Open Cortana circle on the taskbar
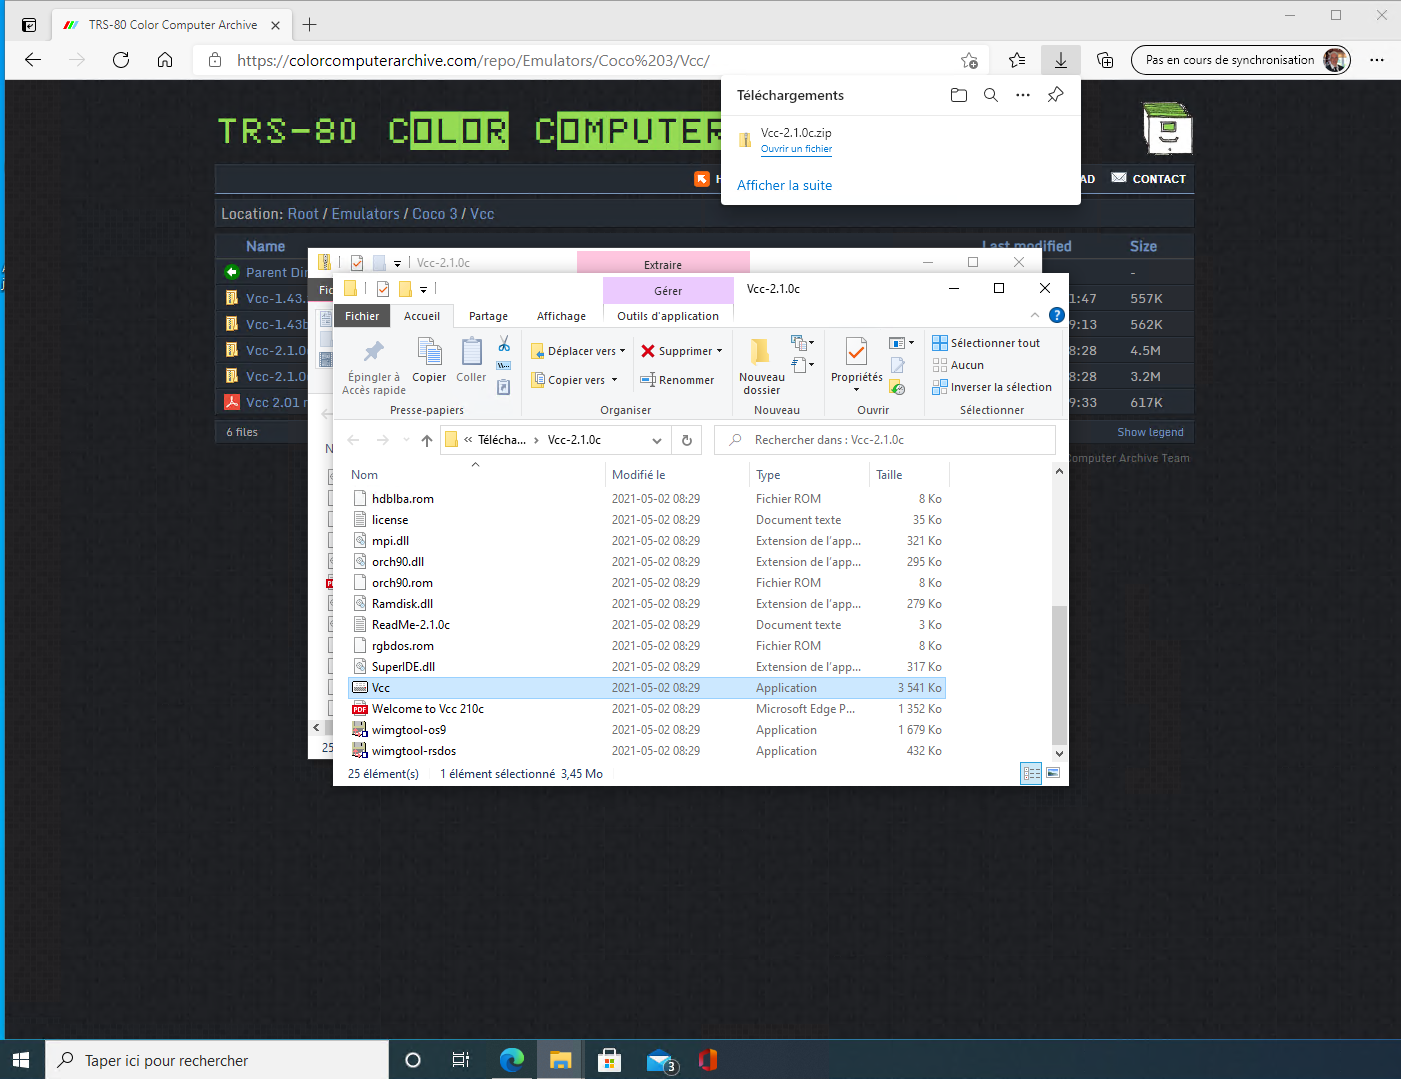 (413, 1060)
